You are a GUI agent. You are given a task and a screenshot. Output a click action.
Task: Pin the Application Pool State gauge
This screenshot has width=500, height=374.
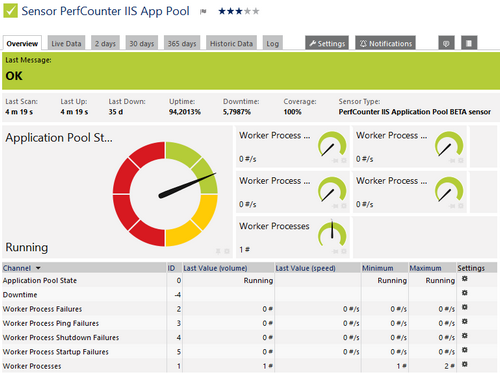pyautogui.click(x=218, y=251)
